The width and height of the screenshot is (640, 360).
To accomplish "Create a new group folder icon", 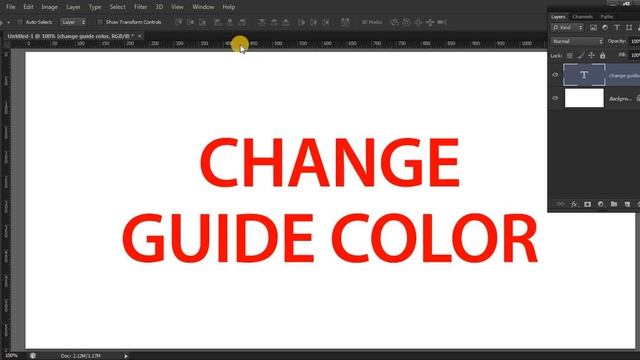I will pos(614,204).
